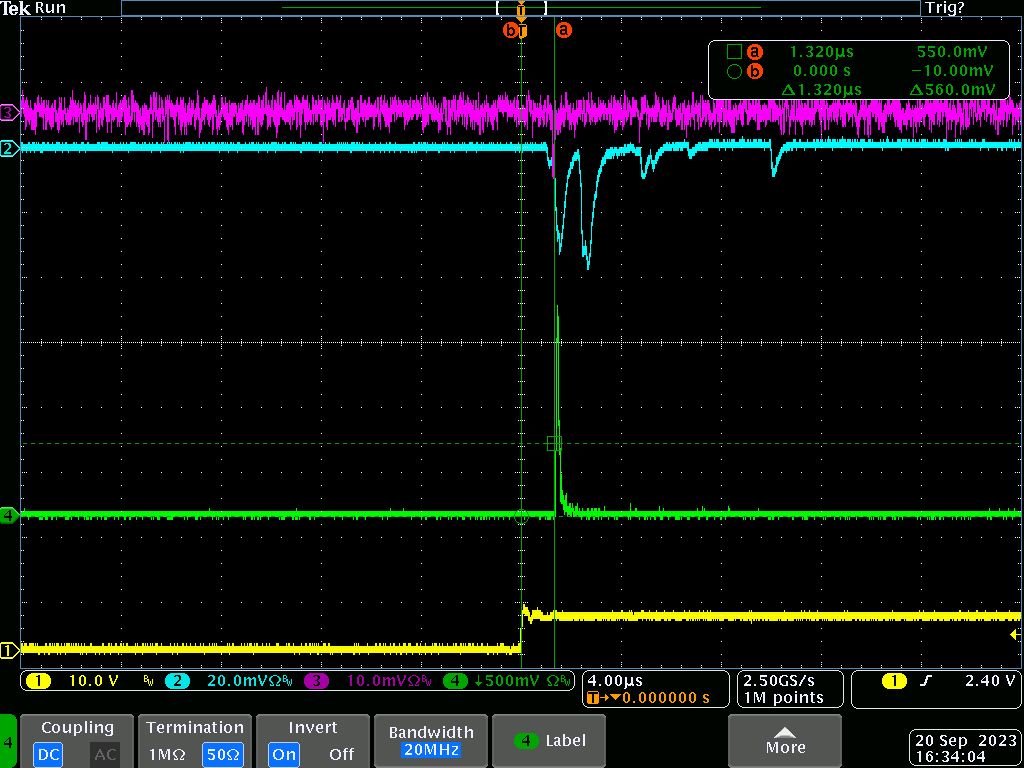
Task: Click the yellow trigger level arrow
Action: pyautogui.click(x=1015, y=635)
